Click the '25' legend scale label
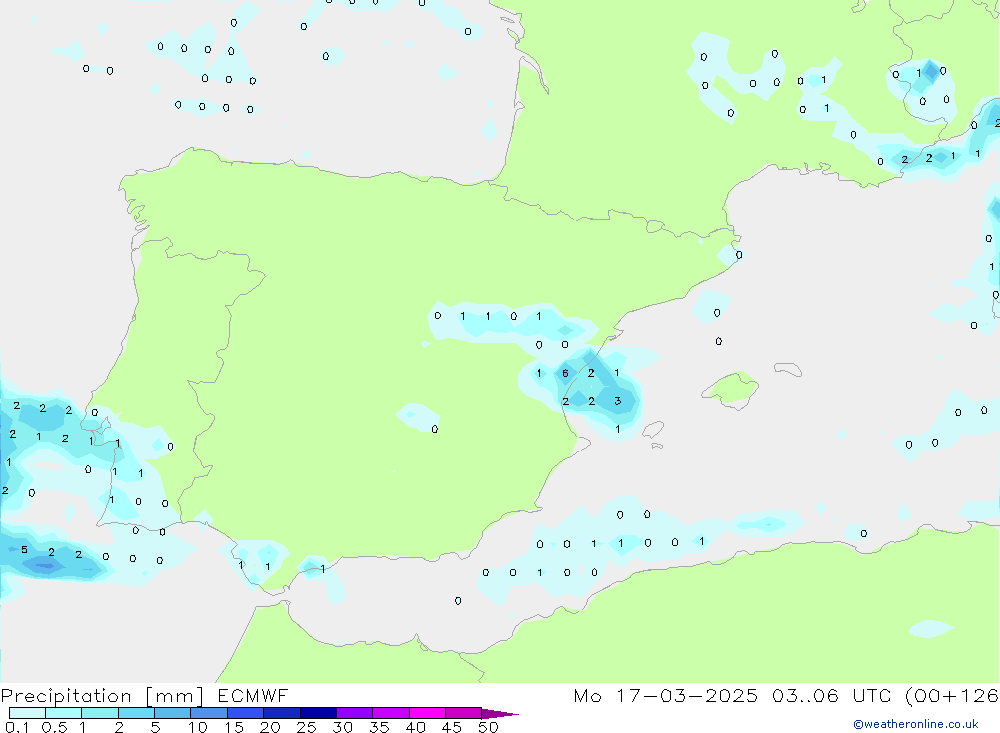Screen dimensions: 1000x733 pos(306,727)
